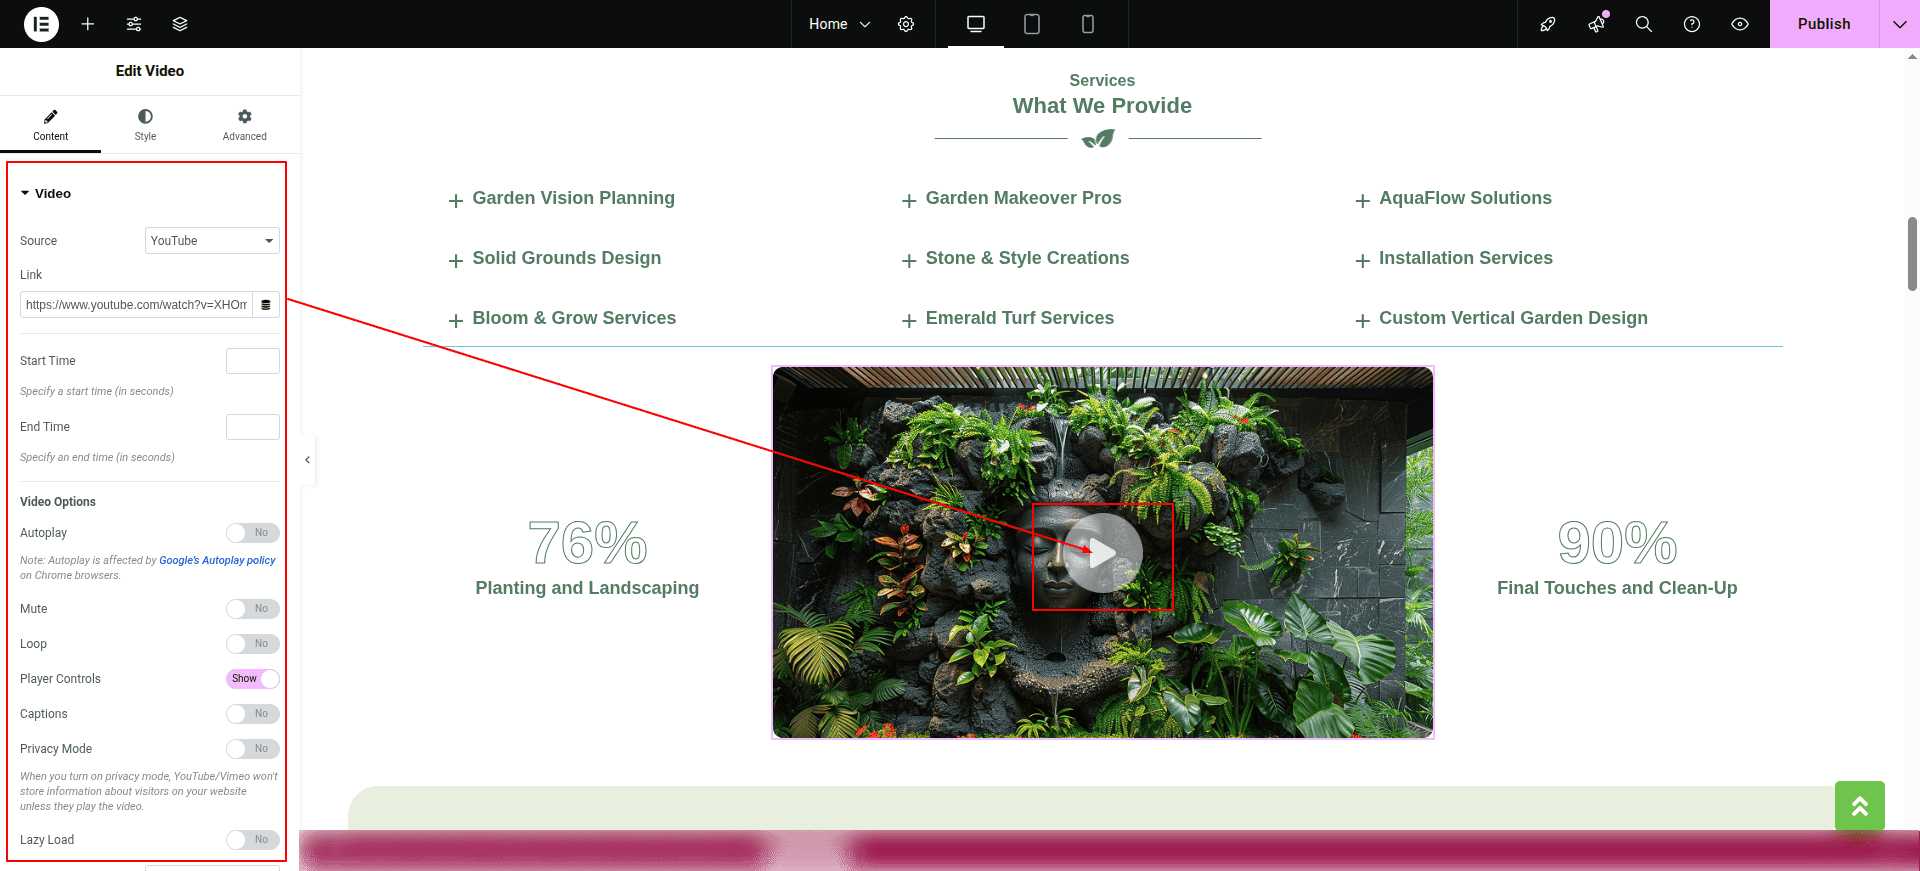This screenshot has height=871, width=1920.
Task: Expand Bloom & Grow Services accordion
Action: 574,318
